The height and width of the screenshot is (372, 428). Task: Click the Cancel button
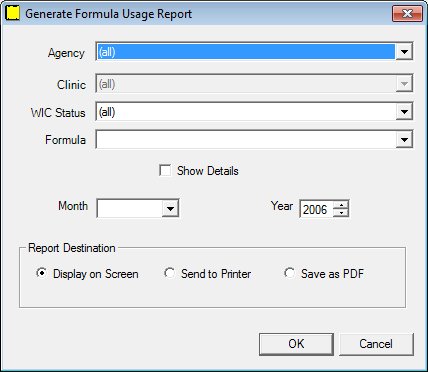pyautogui.click(x=376, y=344)
